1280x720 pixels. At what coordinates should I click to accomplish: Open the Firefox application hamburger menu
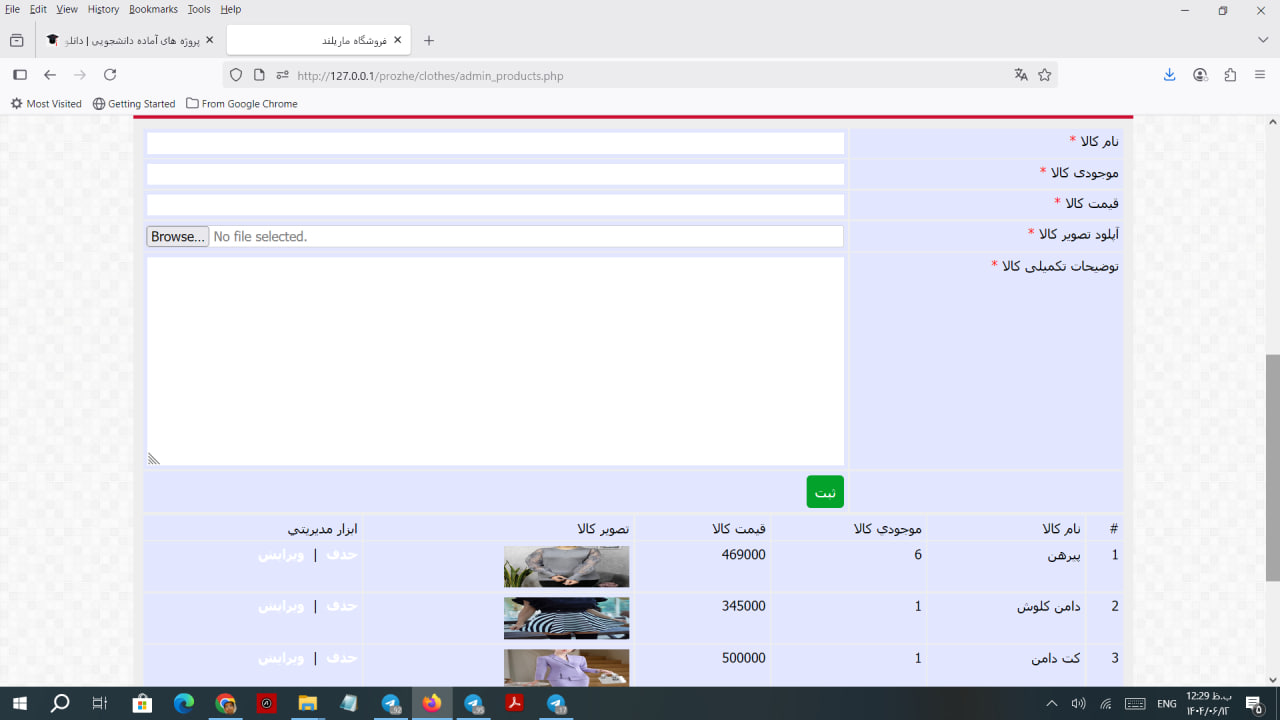tap(1260, 75)
